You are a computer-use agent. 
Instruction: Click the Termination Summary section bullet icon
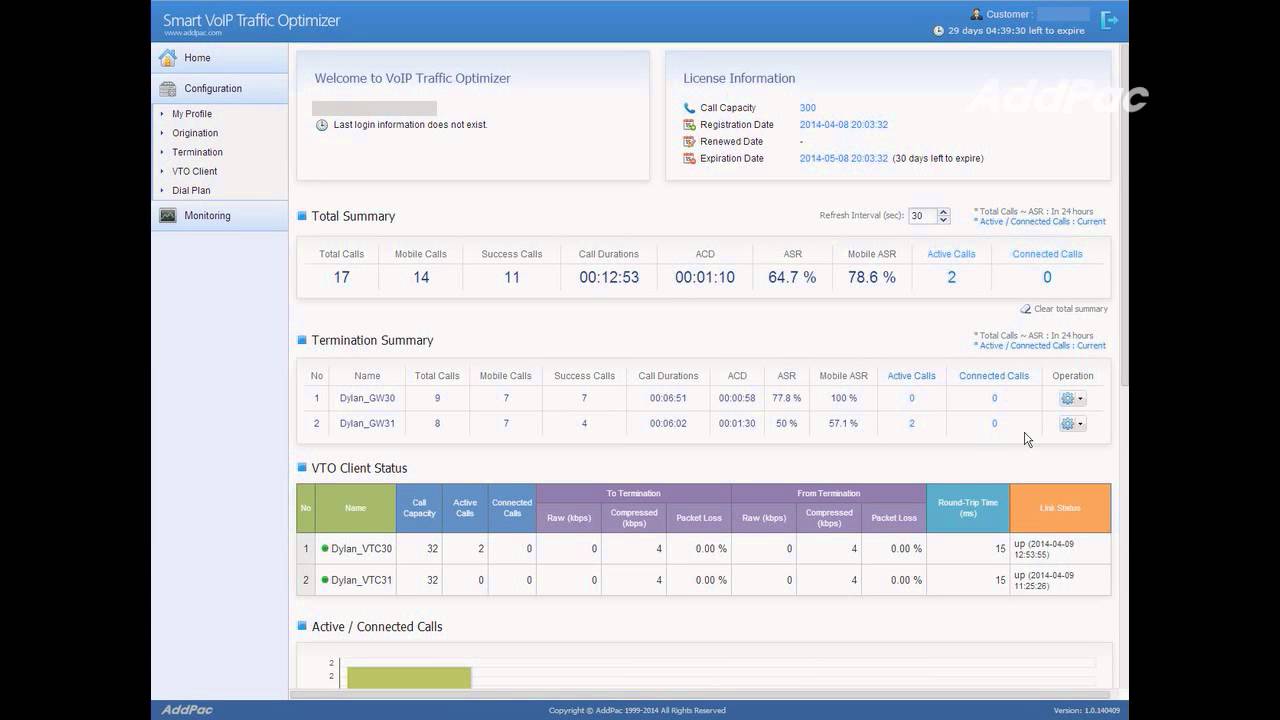(302, 340)
